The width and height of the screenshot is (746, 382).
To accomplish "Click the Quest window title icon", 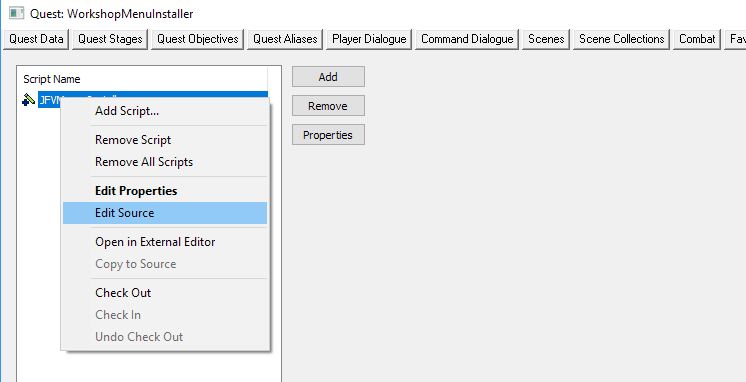I will pos(16,13).
